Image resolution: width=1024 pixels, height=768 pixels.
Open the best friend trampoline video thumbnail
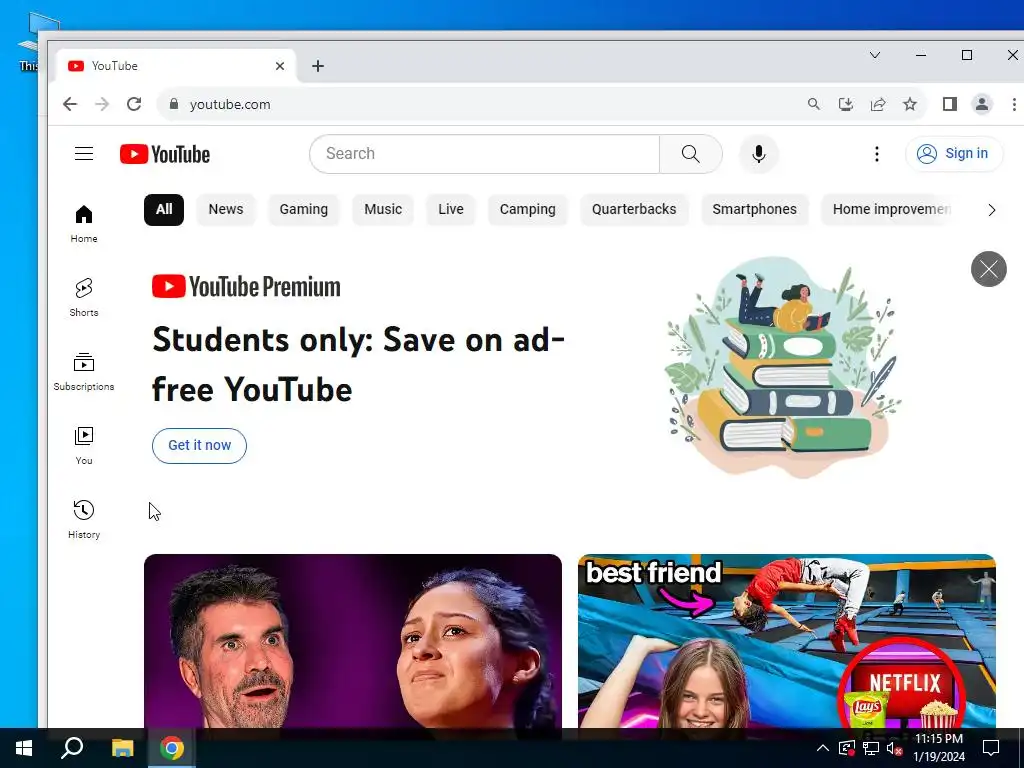(786, 641)
